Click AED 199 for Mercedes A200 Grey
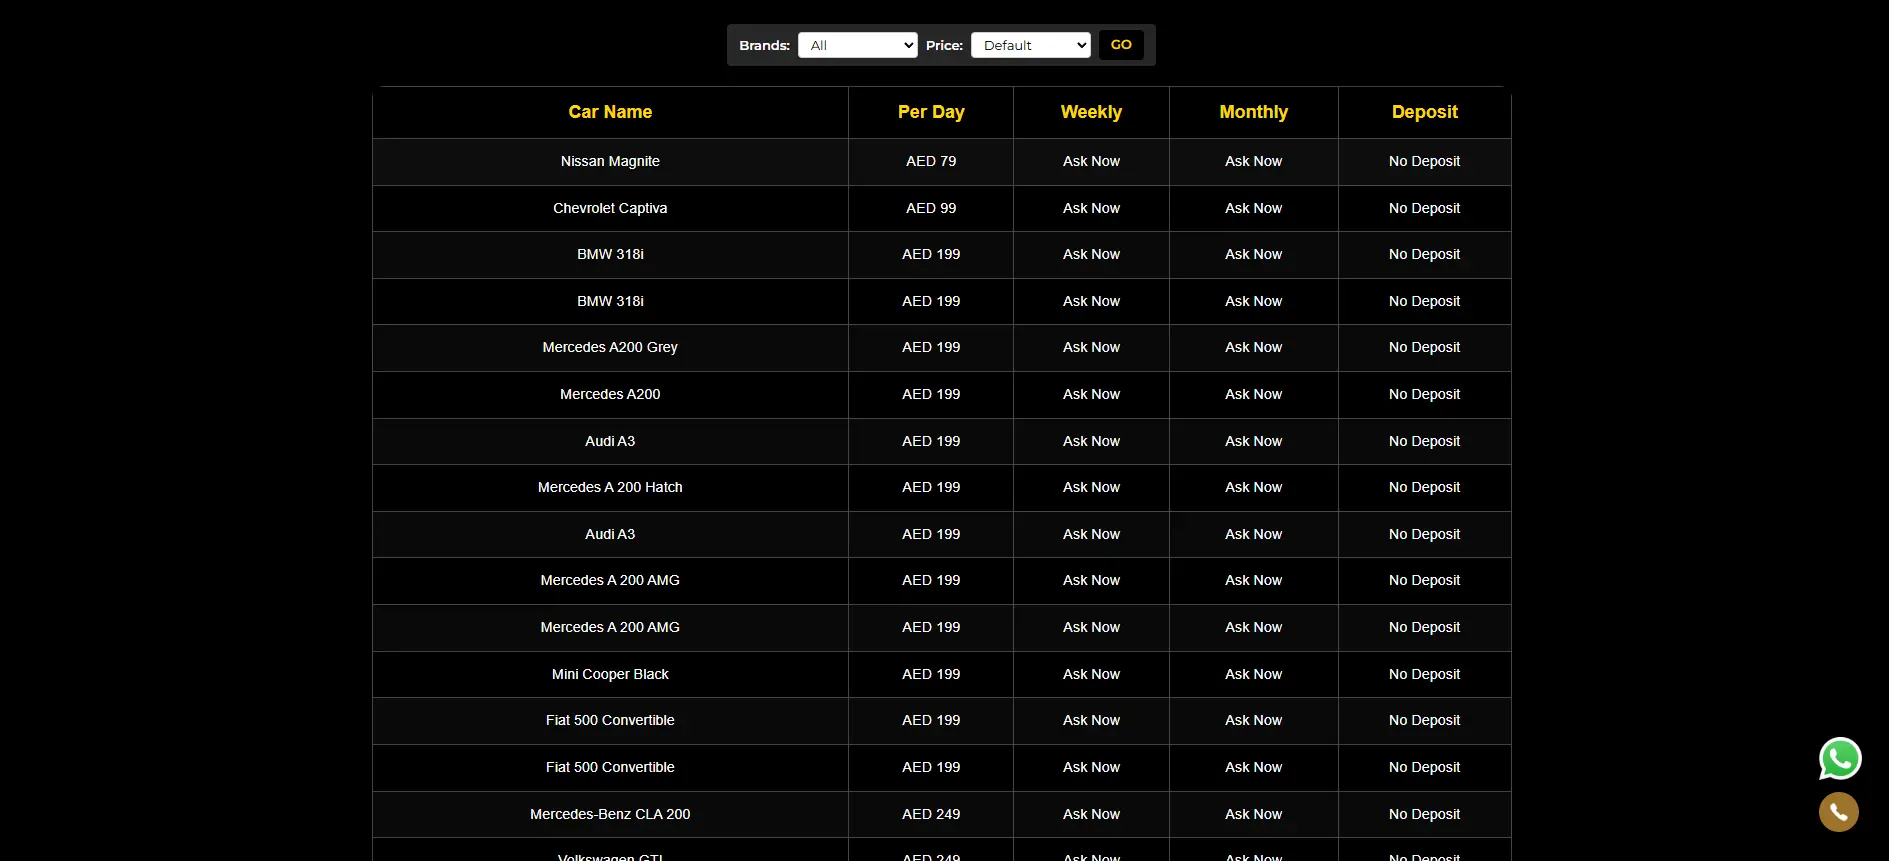 tap(931, 347)
